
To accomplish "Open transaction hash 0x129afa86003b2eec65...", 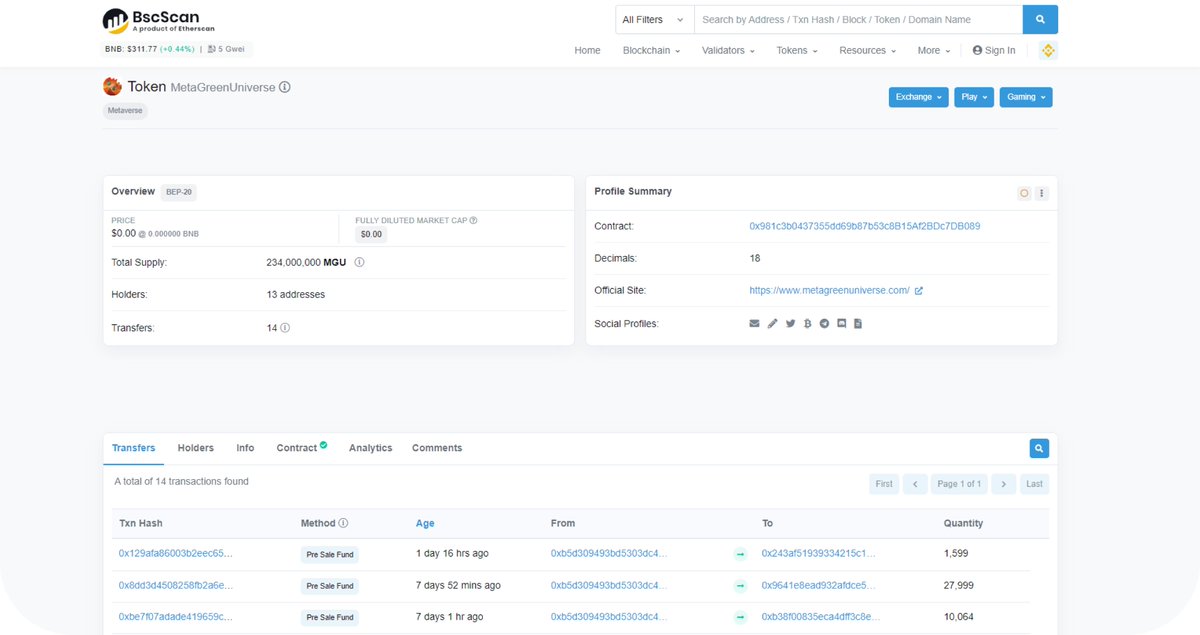I will pyautogui.click(x=176, y=553).
